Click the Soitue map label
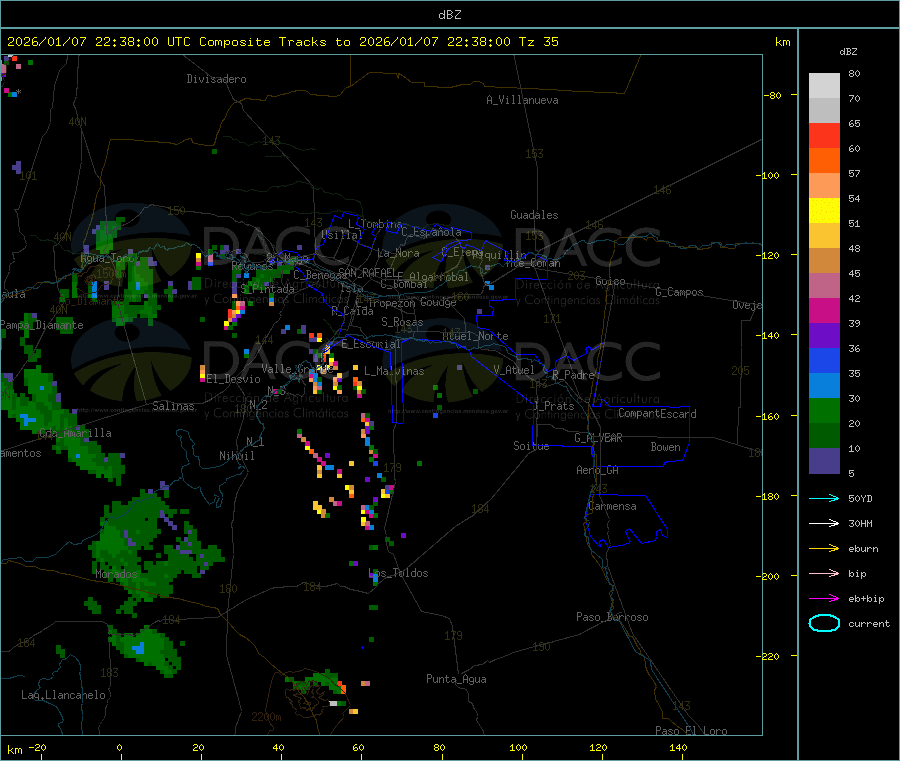This screenshot has width=900, height=761. pyautogui.click(x=532, y=446)
